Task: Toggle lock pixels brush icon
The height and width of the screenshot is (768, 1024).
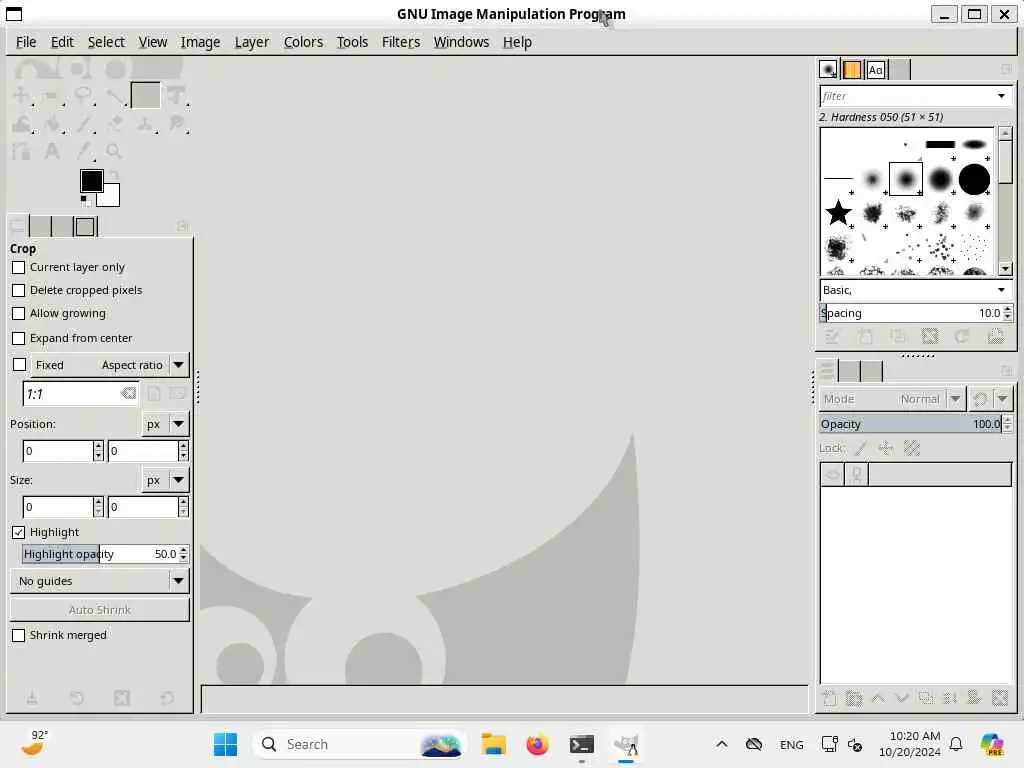Action: coord(861,448)
